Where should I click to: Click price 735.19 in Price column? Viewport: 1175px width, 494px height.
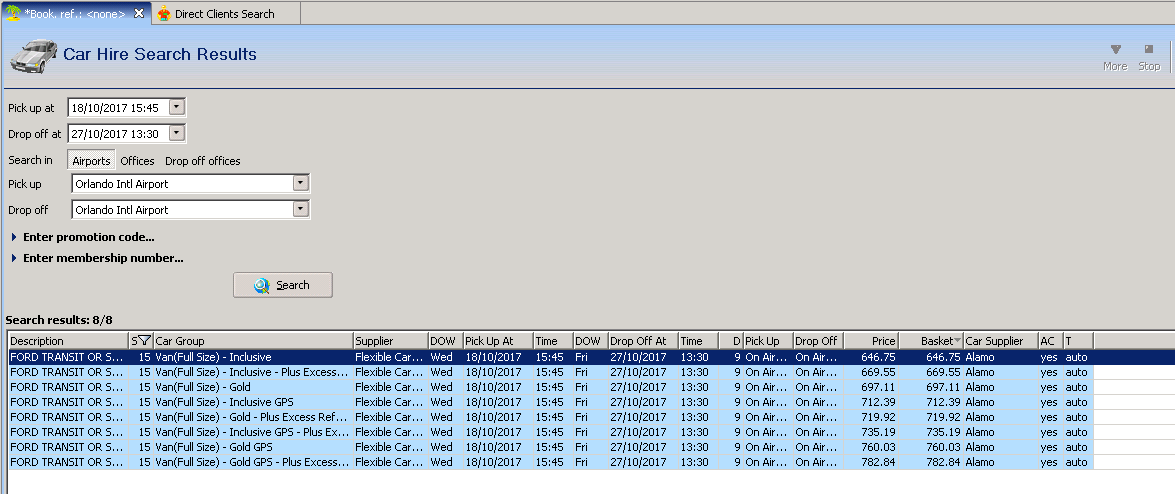coord(878,433)
